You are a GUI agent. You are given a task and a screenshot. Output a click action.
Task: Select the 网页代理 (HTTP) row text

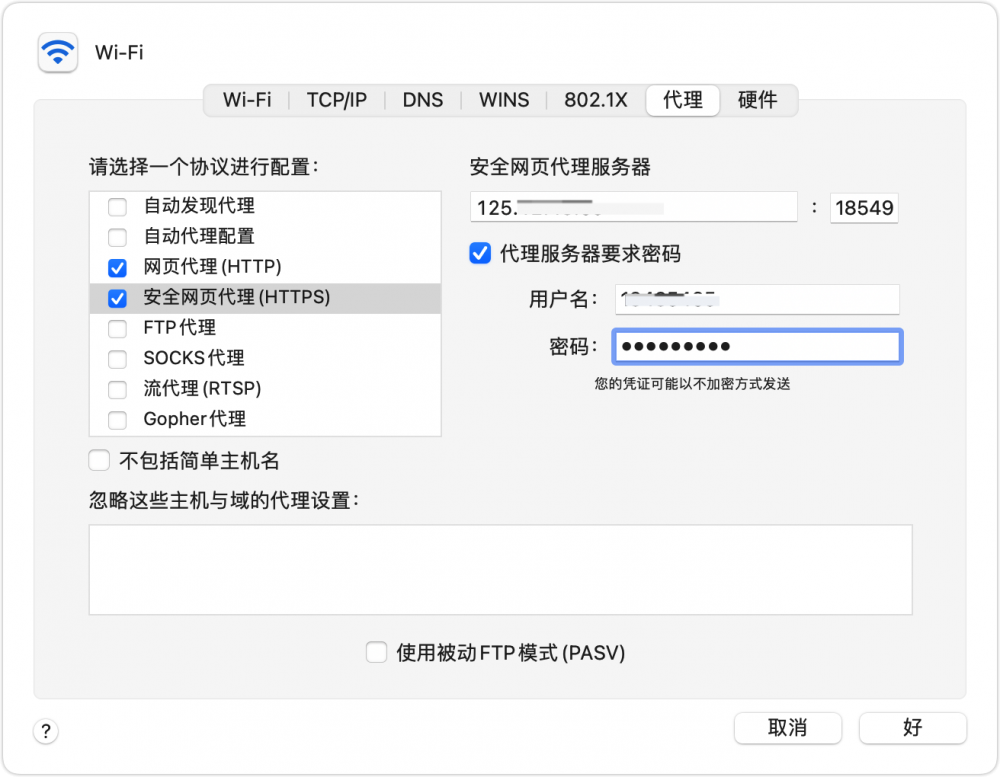[x=212, y=266]
